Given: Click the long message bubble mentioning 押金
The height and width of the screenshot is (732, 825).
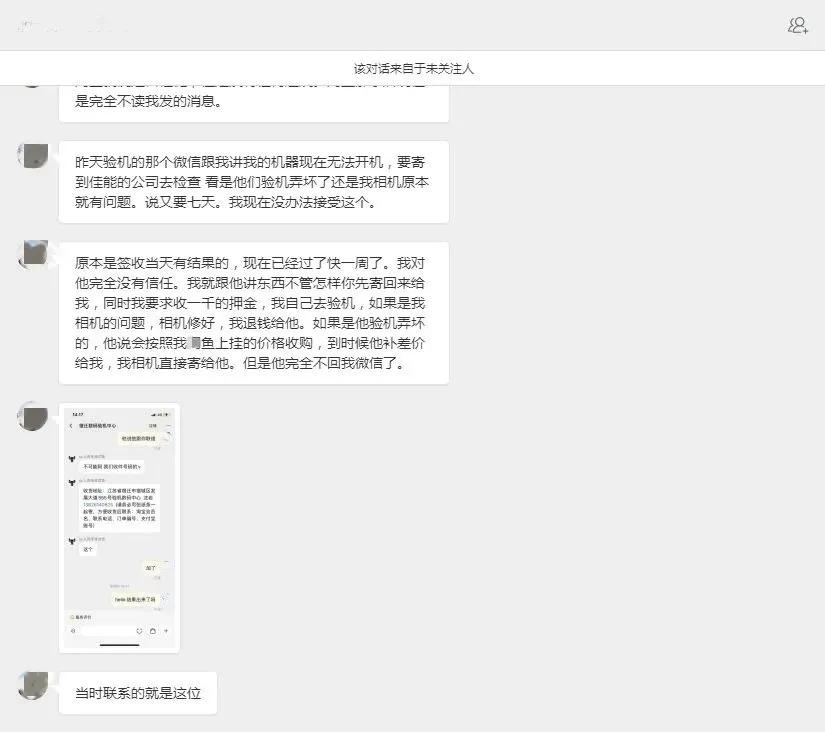Looking at the screenshot, I should click(255, 312).
